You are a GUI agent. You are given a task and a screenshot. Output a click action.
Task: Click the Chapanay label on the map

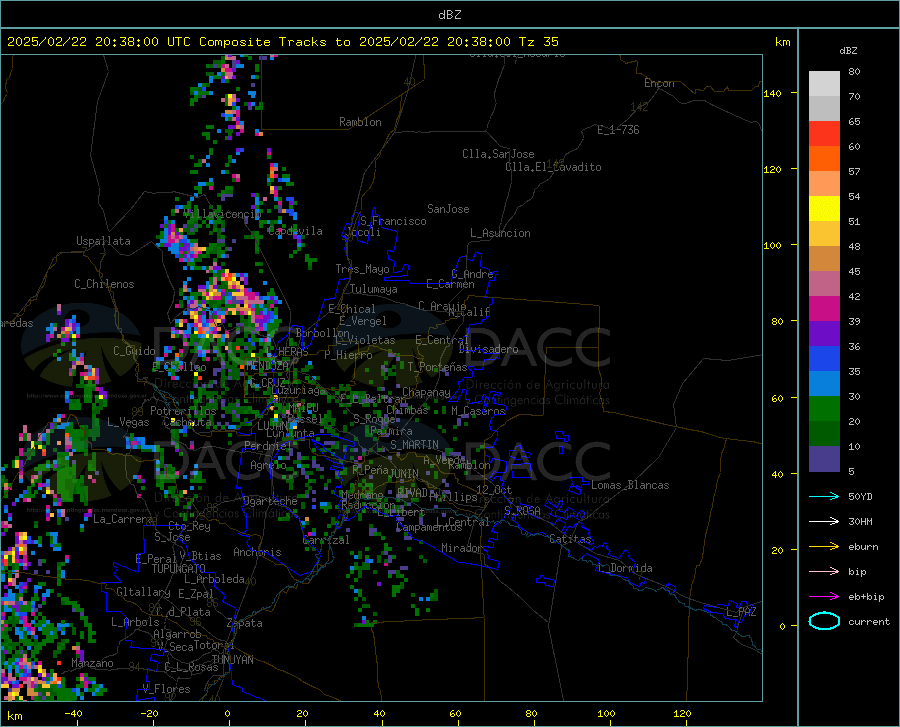pos(426,392)
